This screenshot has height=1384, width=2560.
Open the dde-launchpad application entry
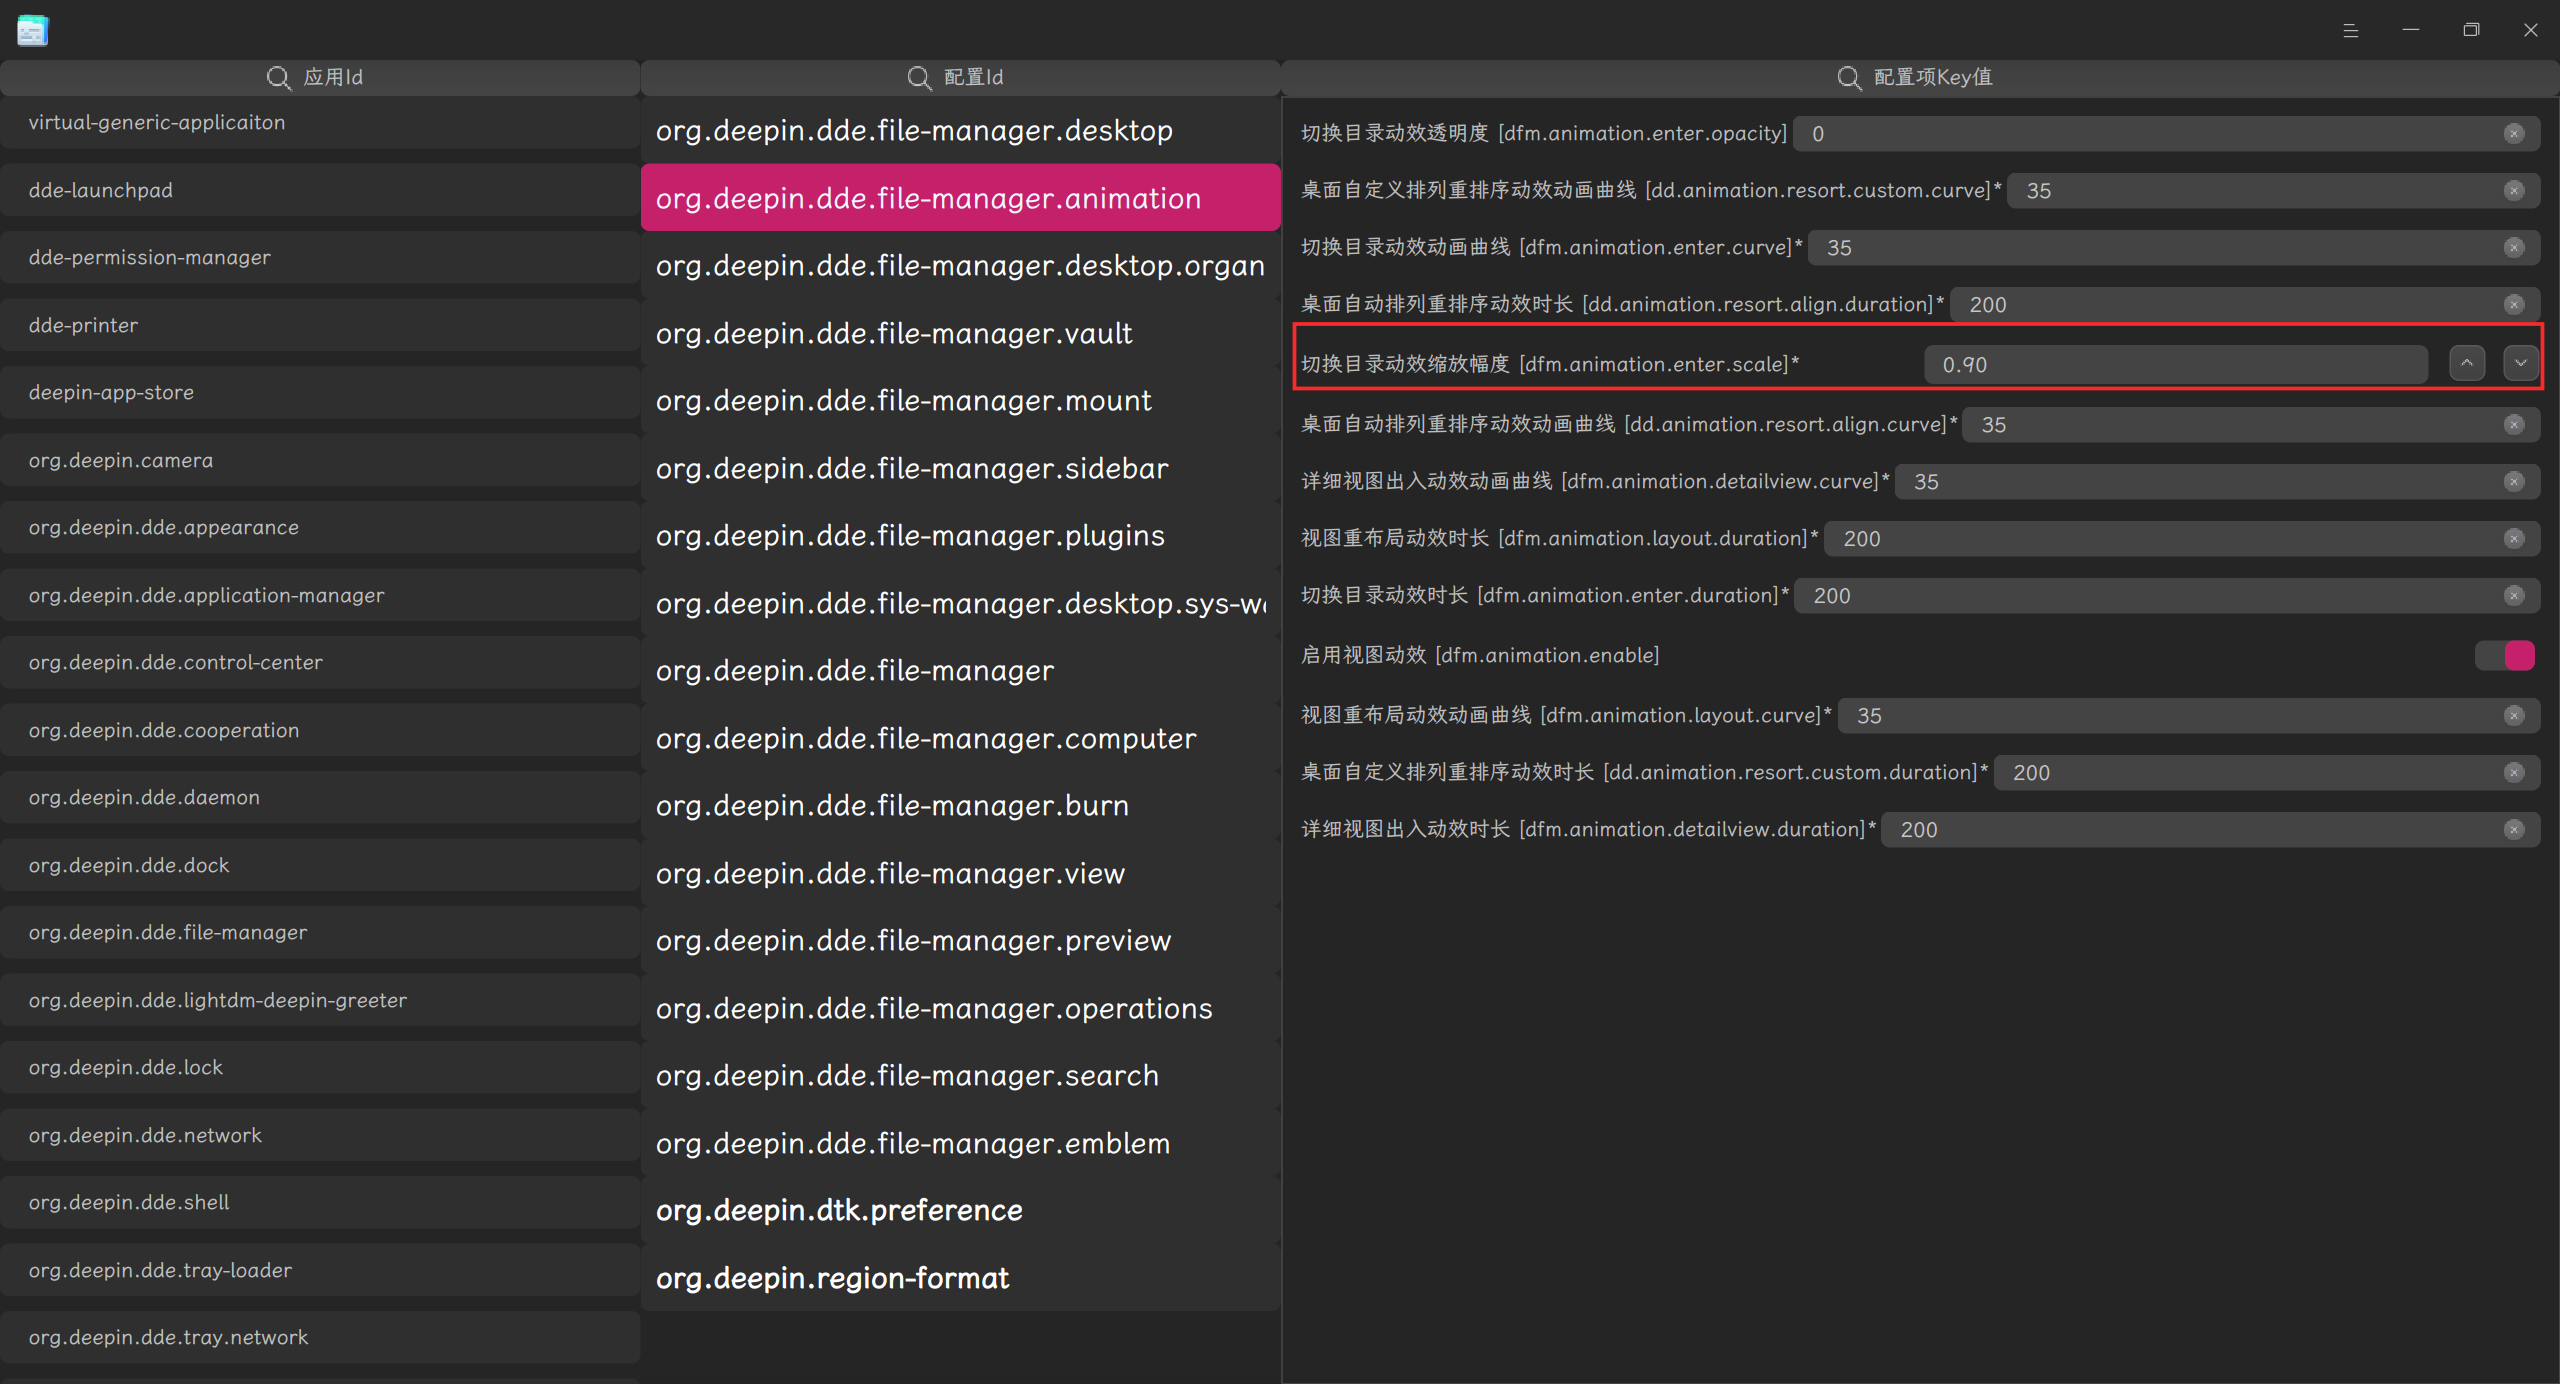(320, 190)
